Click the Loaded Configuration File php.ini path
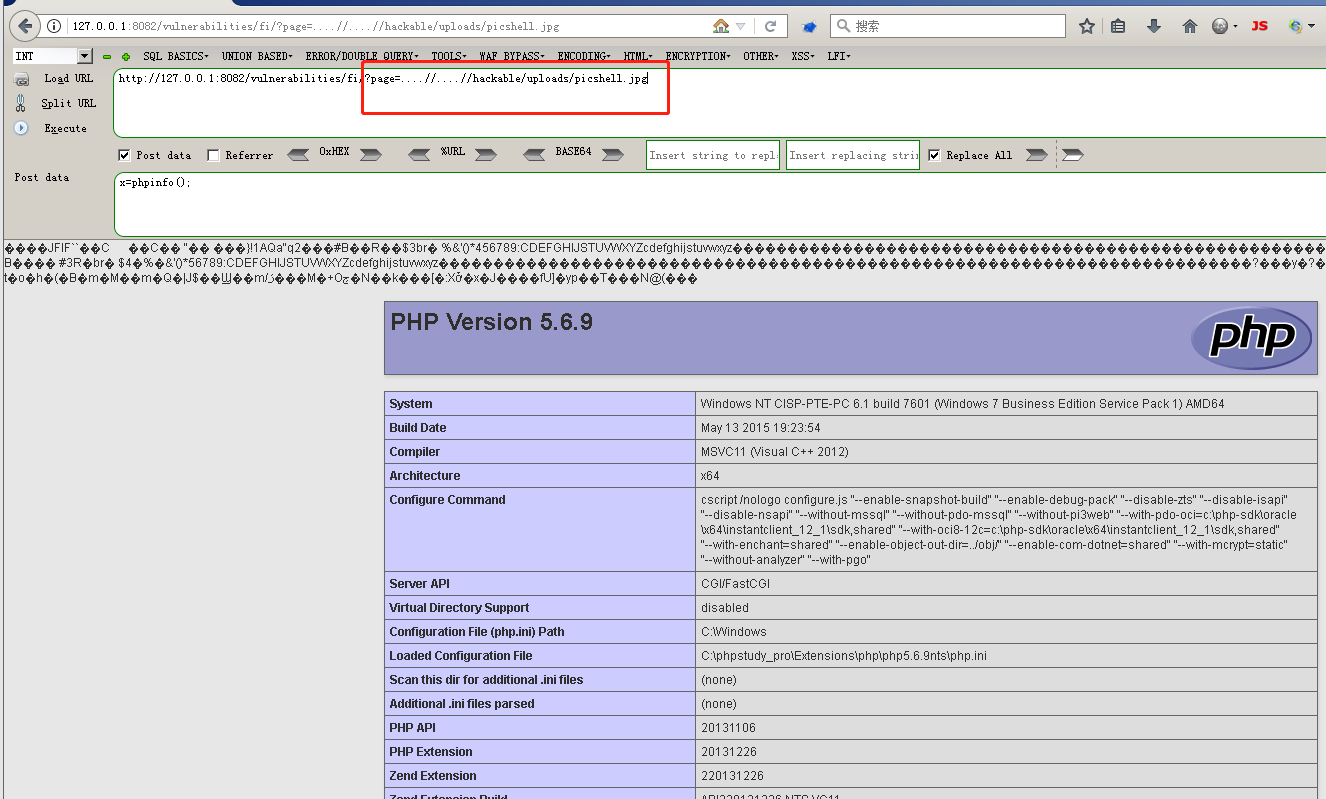Screen dimensions: 1326x799 [844, 656]
